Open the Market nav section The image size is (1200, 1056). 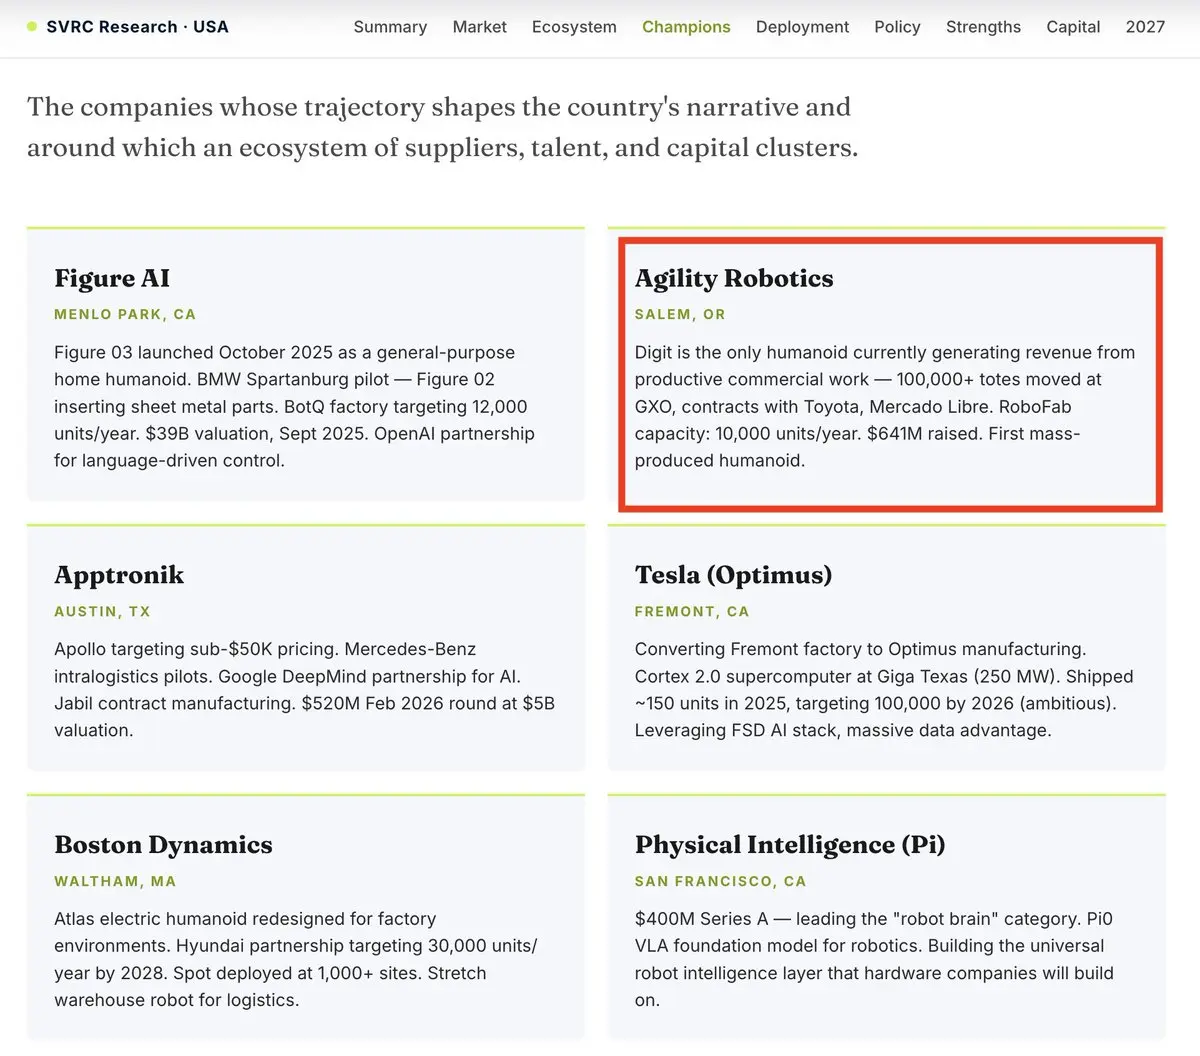coord(479,27)
